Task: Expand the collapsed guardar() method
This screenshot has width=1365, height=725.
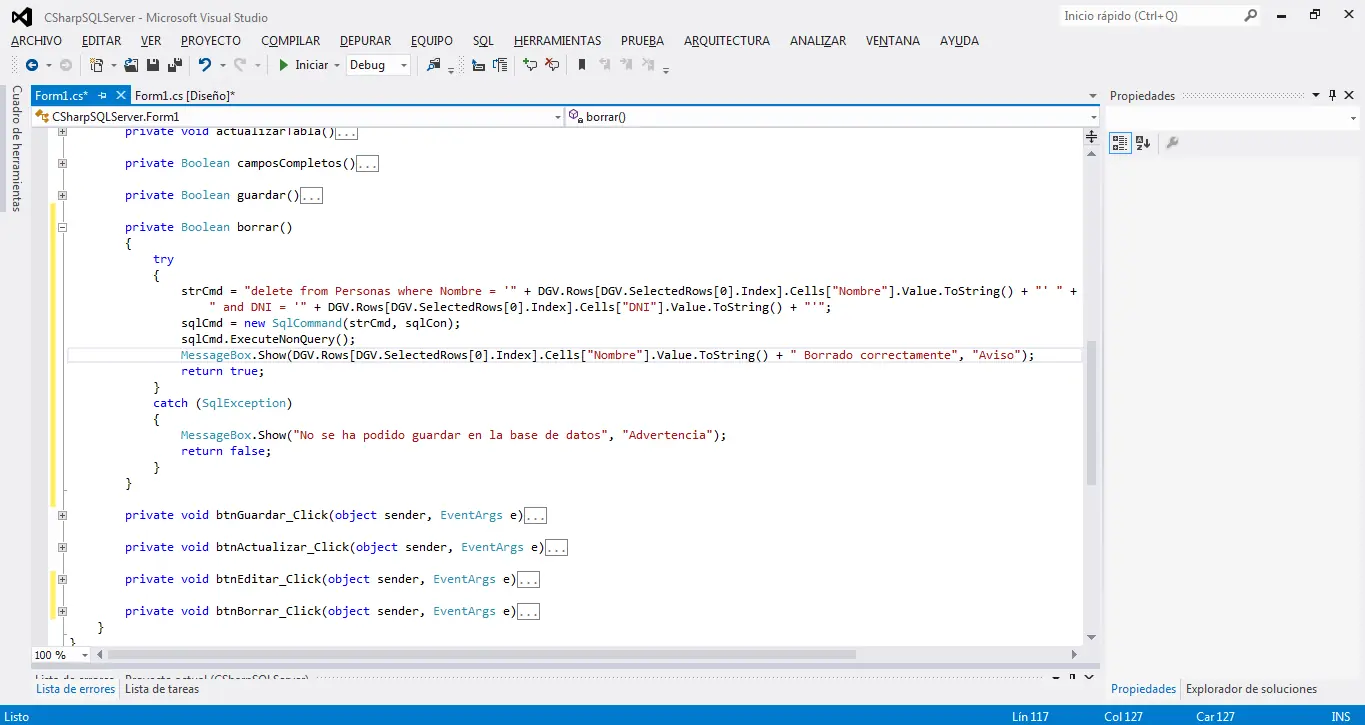Action: click(x=62, y=195)
